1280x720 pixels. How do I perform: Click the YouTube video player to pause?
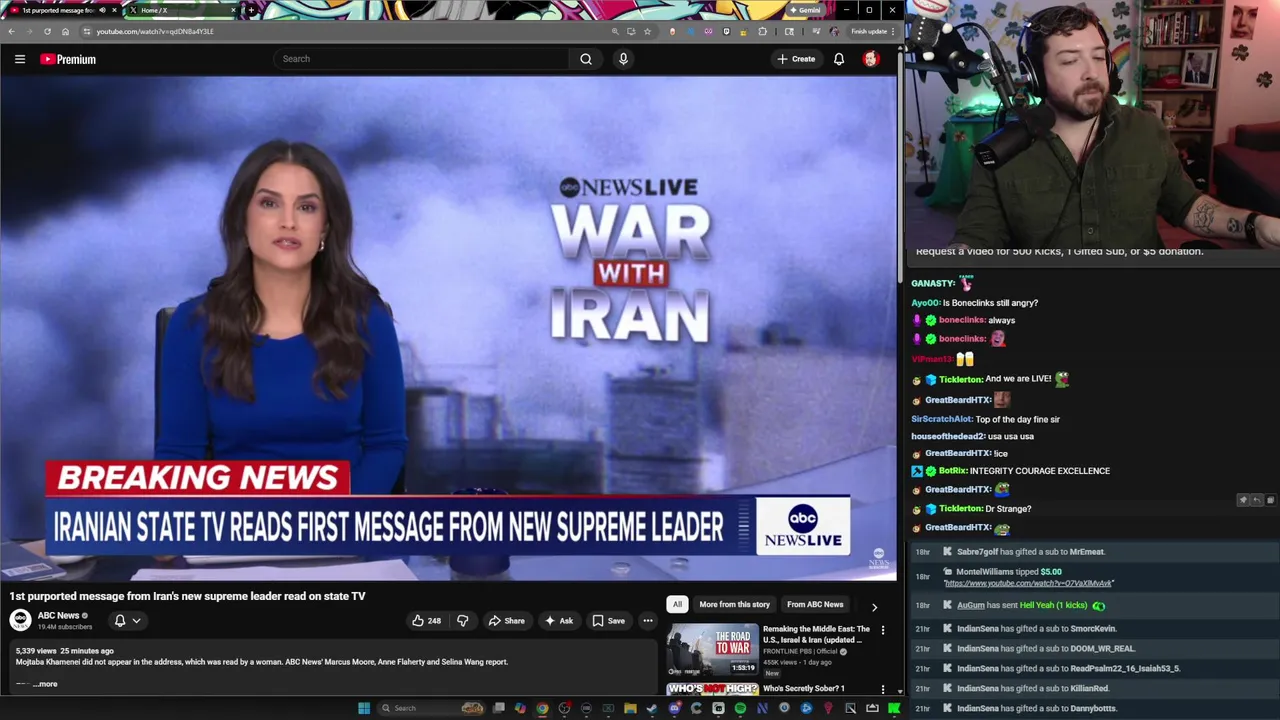(x=448, y=328)
